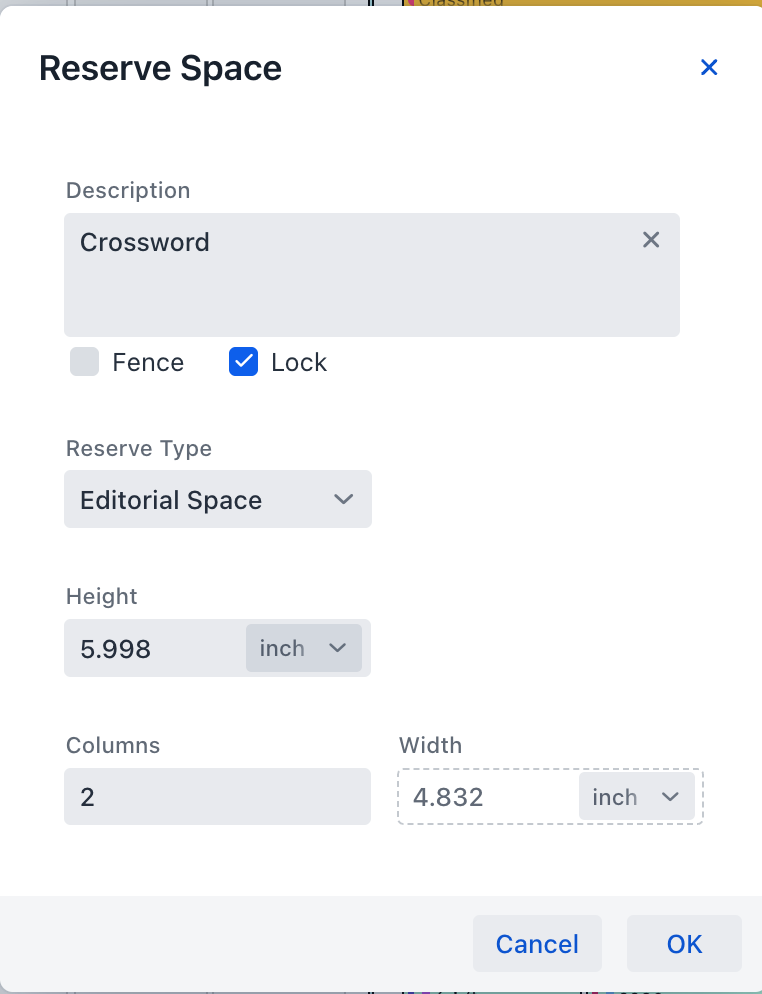Close the Reserve Space dialog
Image resolution: width=762 pixels, height=994 pixels.
click(709, 67)
